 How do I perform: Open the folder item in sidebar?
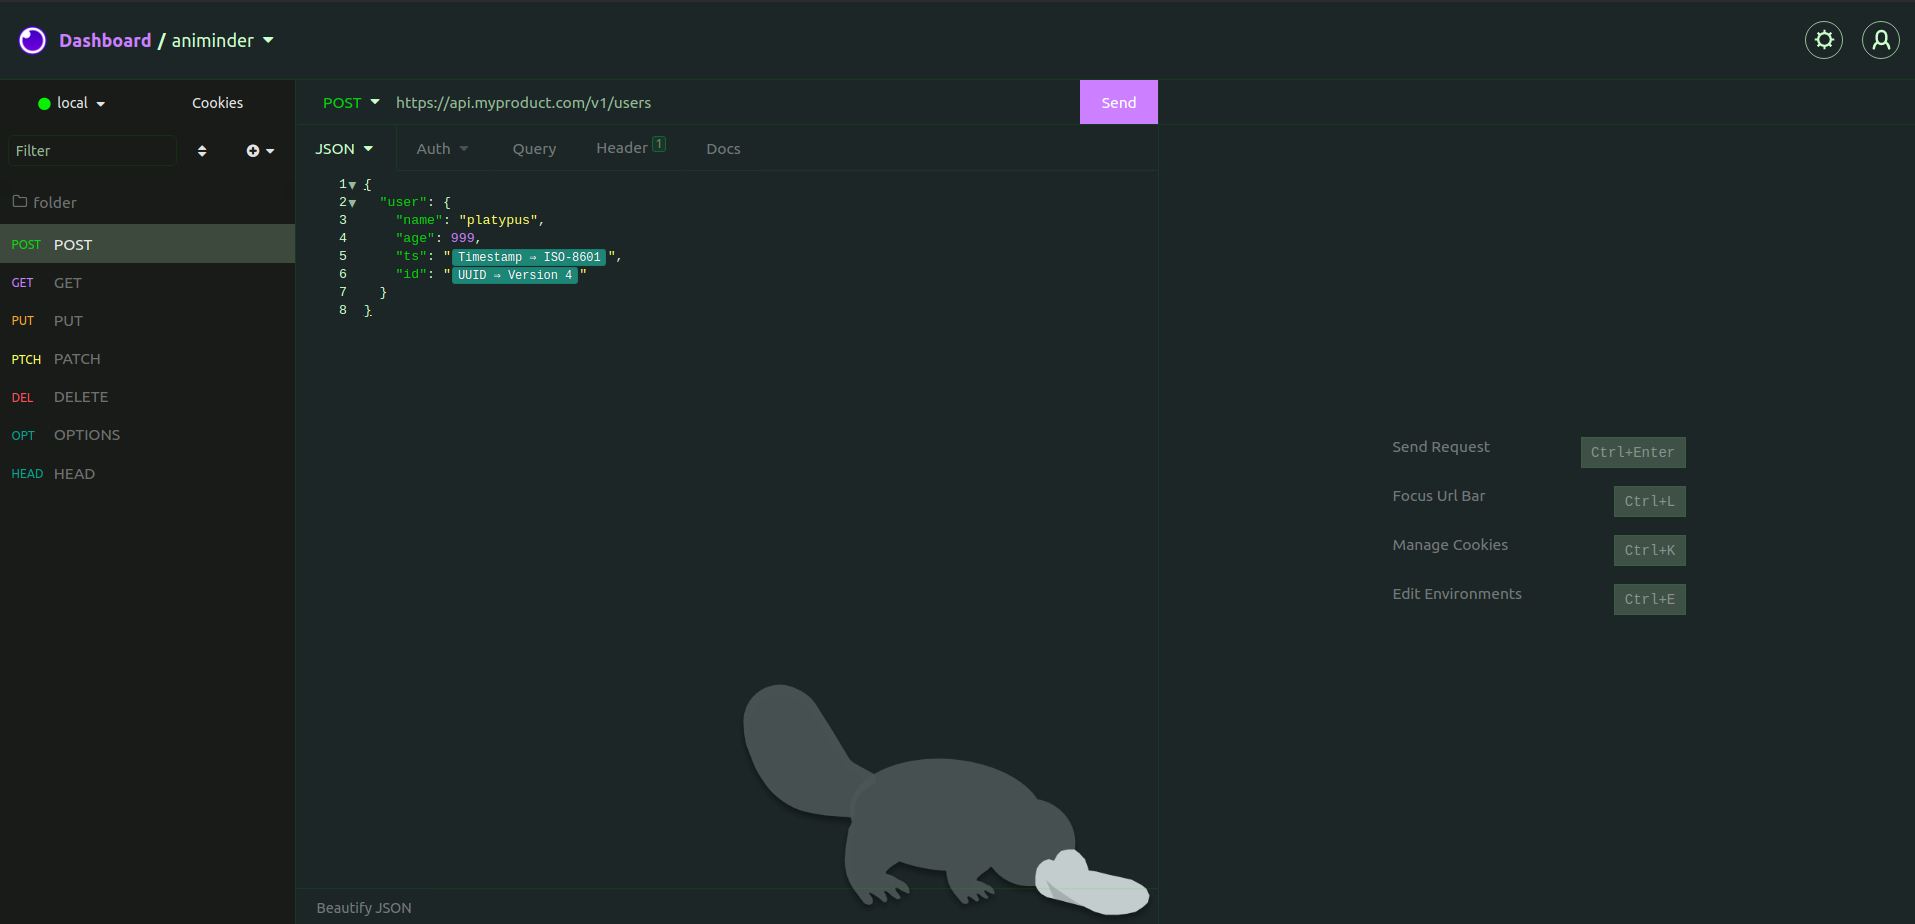coord(147,202)
